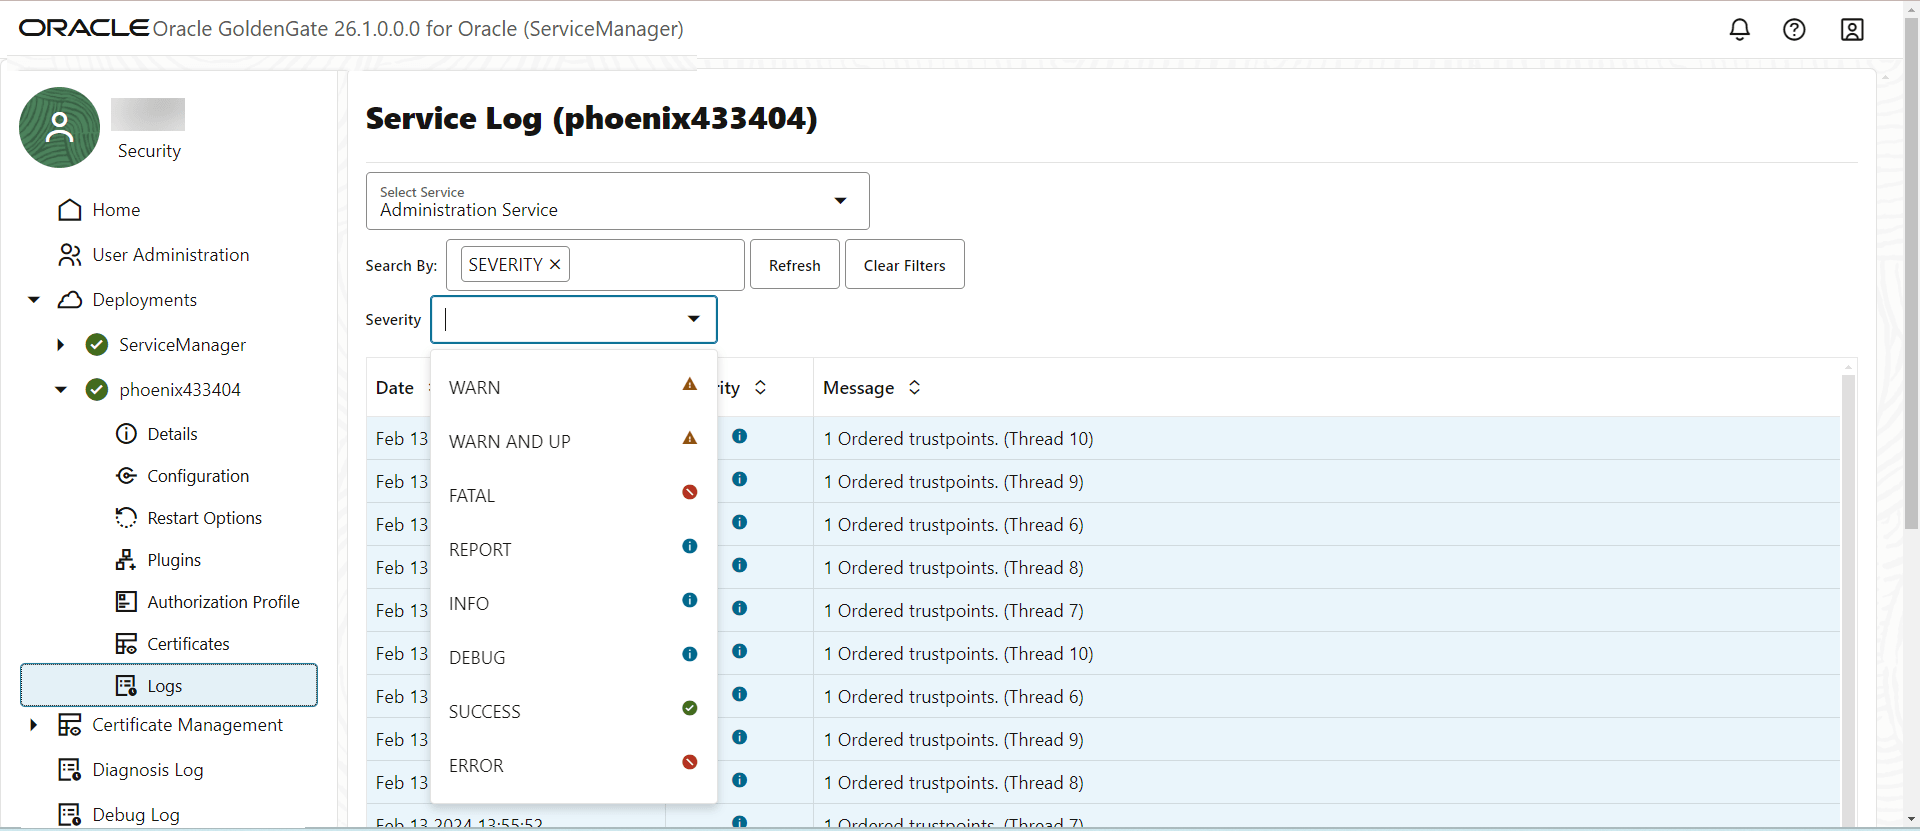1920x831 pixels.
Task: Open Restart Options page
Action: (204, 518)
